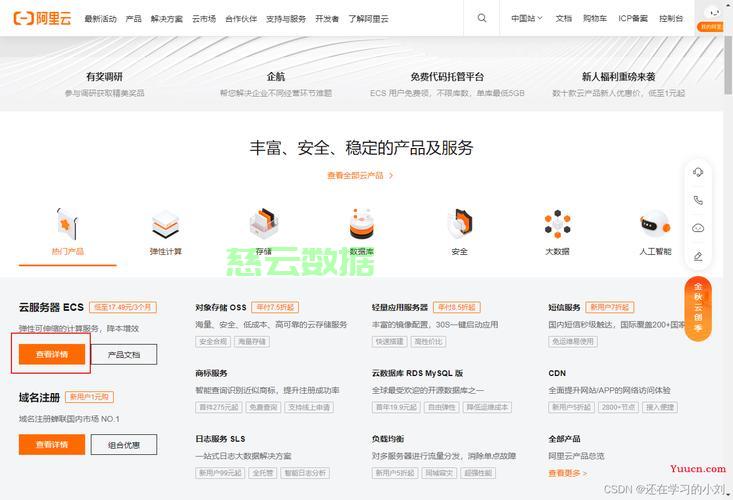
Task: Open the 支持与服务 menu
Action: tap(286, 19)
